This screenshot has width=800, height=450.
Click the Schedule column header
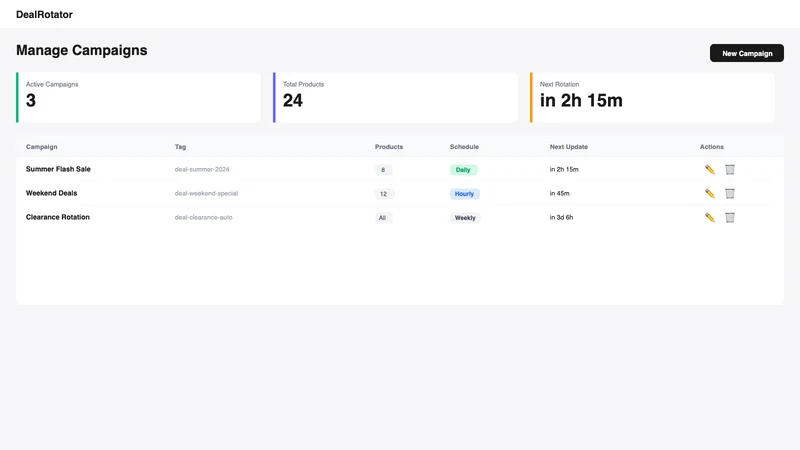(x=464, y=146)
